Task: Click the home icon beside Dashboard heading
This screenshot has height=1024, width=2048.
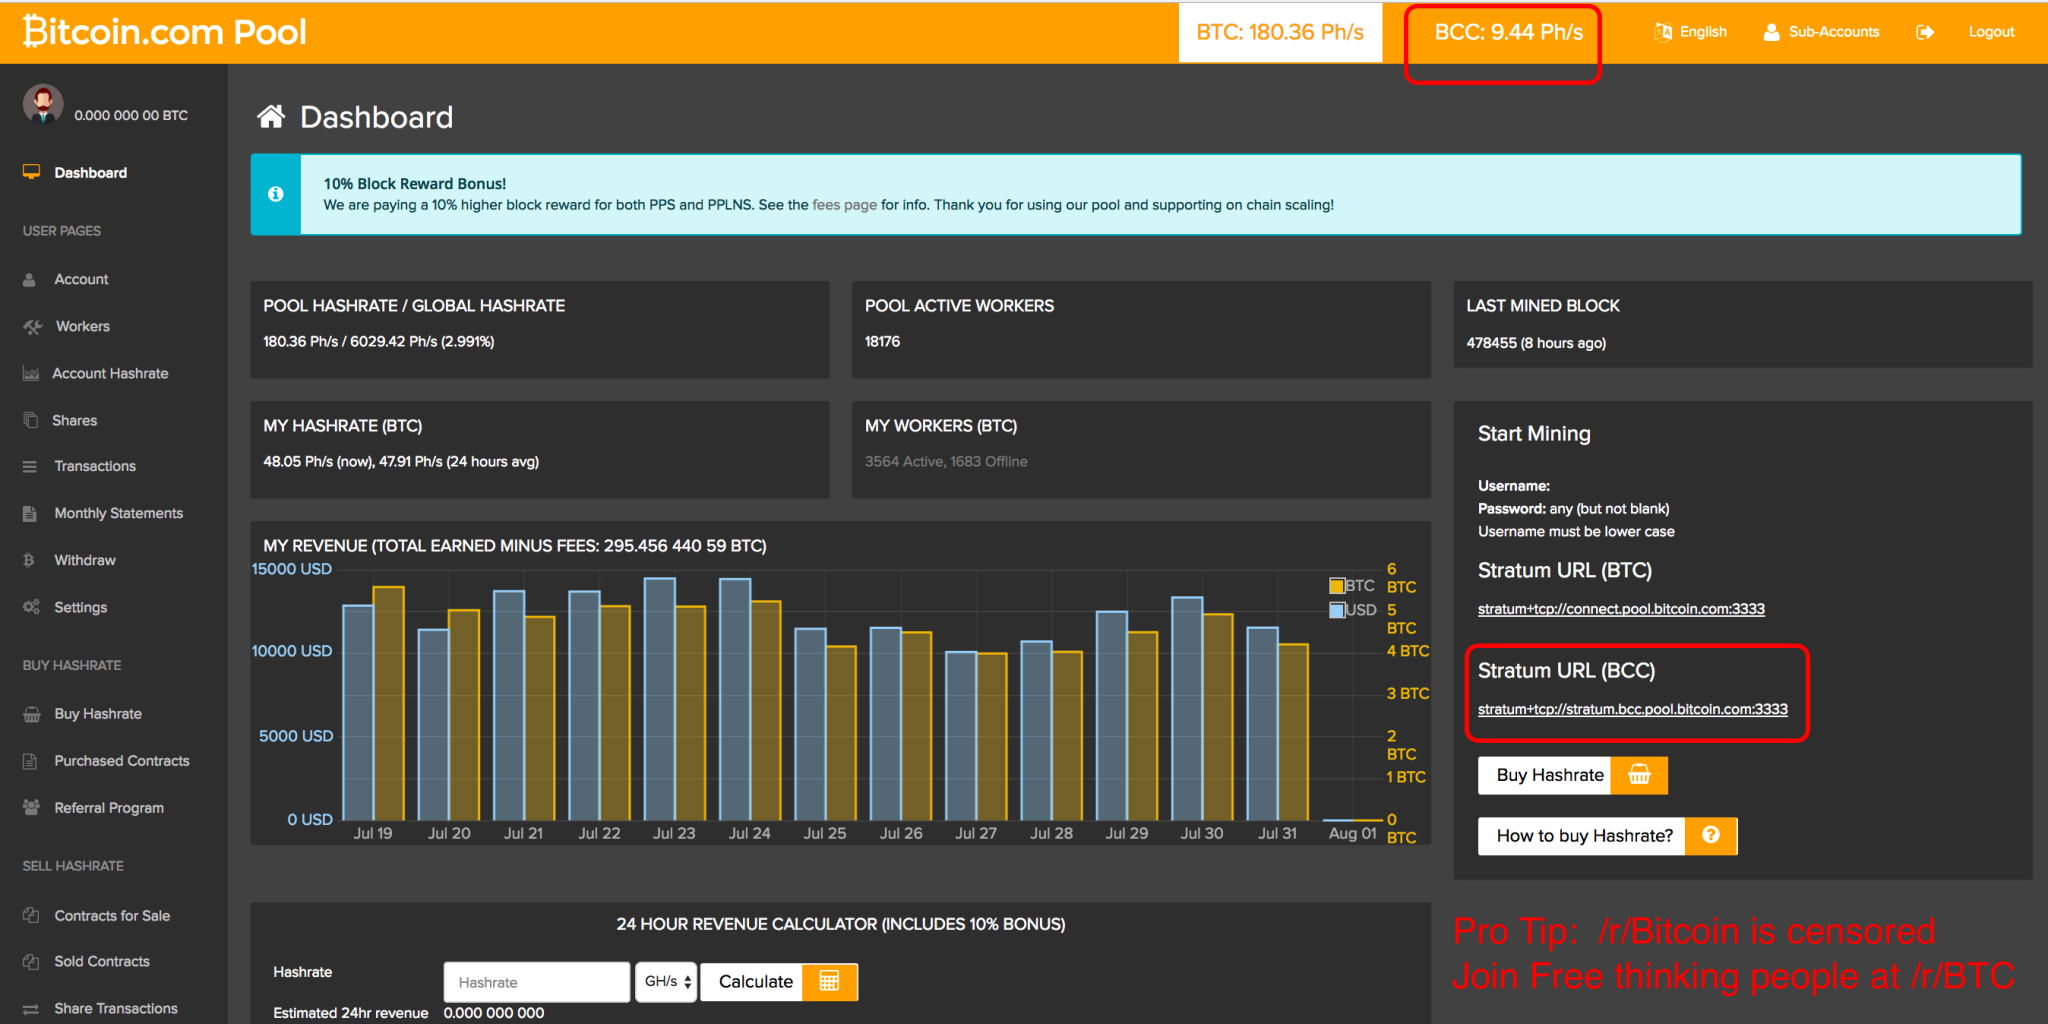Action: 271,117
